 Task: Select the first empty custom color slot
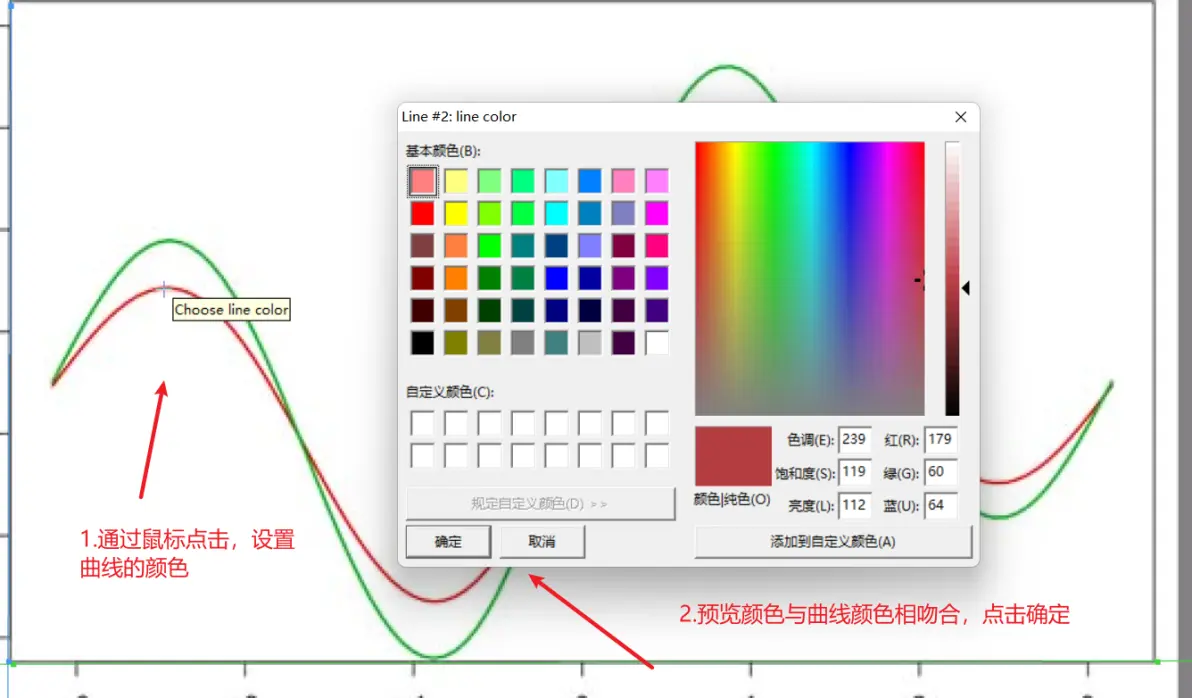(423, 423)
